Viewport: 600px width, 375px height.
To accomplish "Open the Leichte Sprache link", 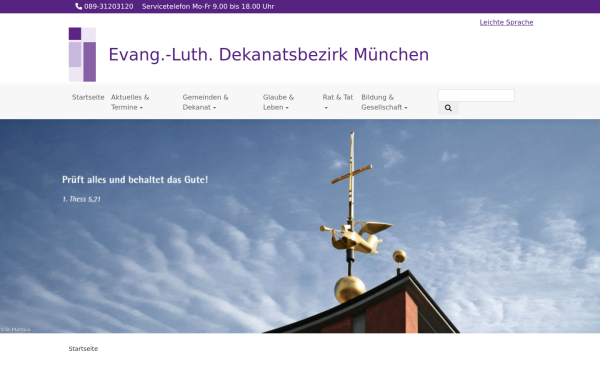I will [506, 22].
